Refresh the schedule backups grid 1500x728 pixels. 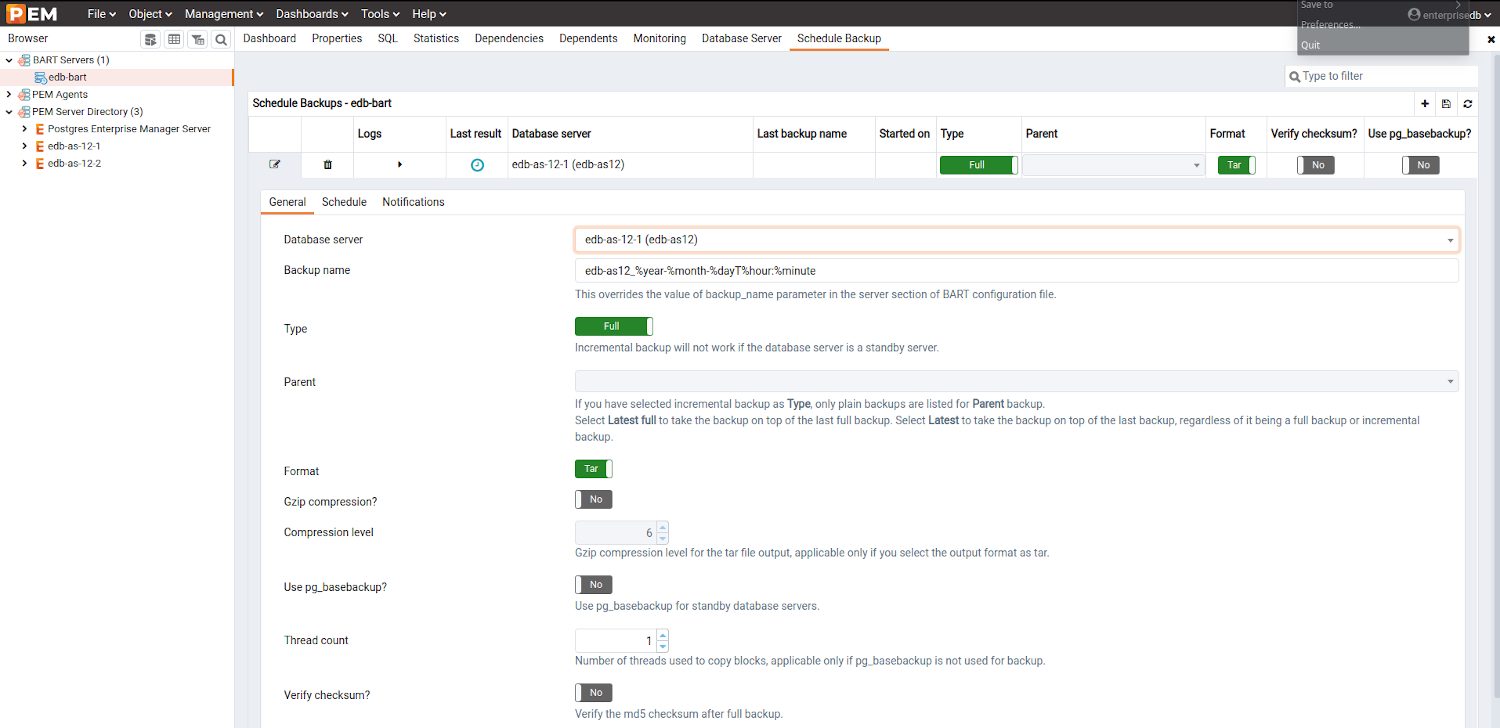click(1467, 103)
